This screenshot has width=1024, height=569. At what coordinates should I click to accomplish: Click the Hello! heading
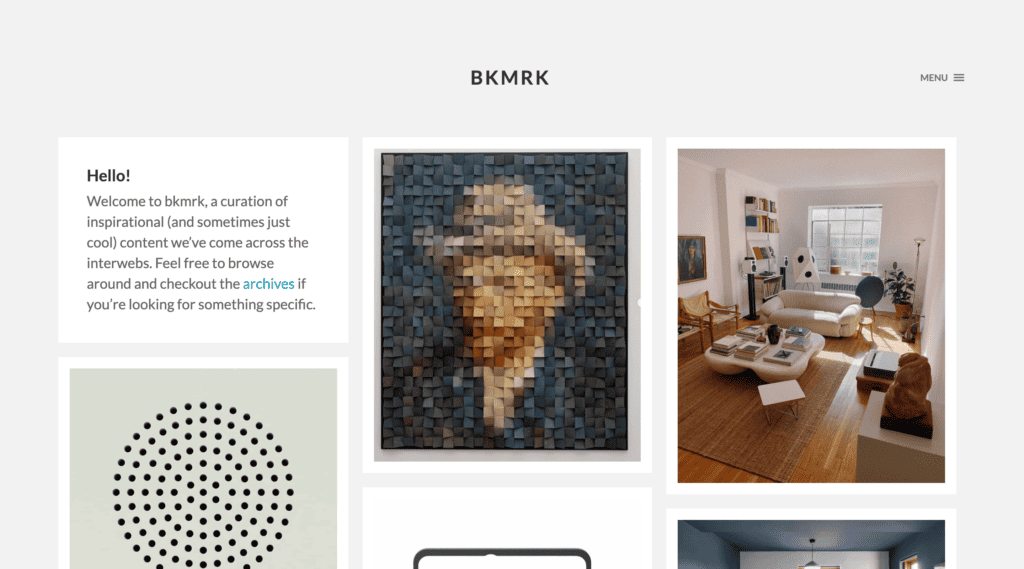[108, 176]
